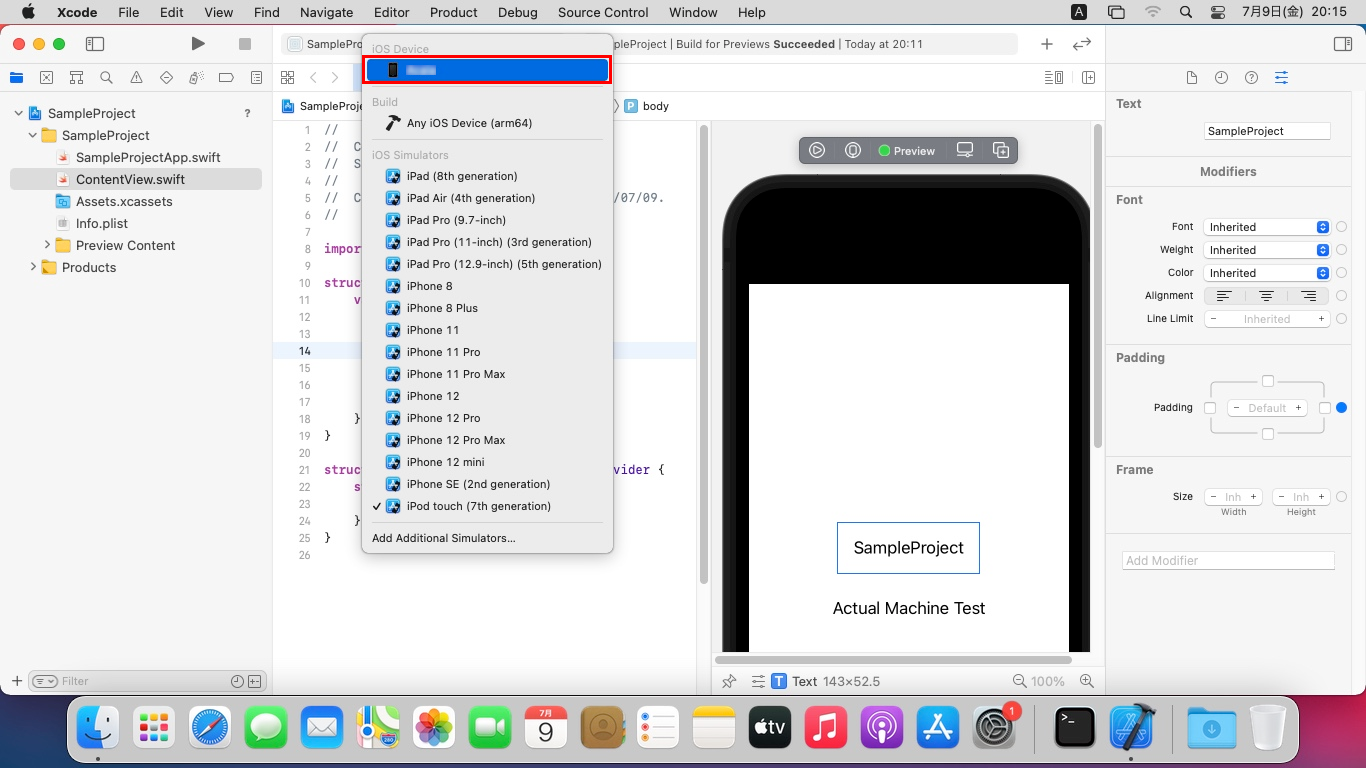Viewport: 1366px width, 768px height.
Task: Toggle the inspectors panel icon
Action: (1343, 44)
